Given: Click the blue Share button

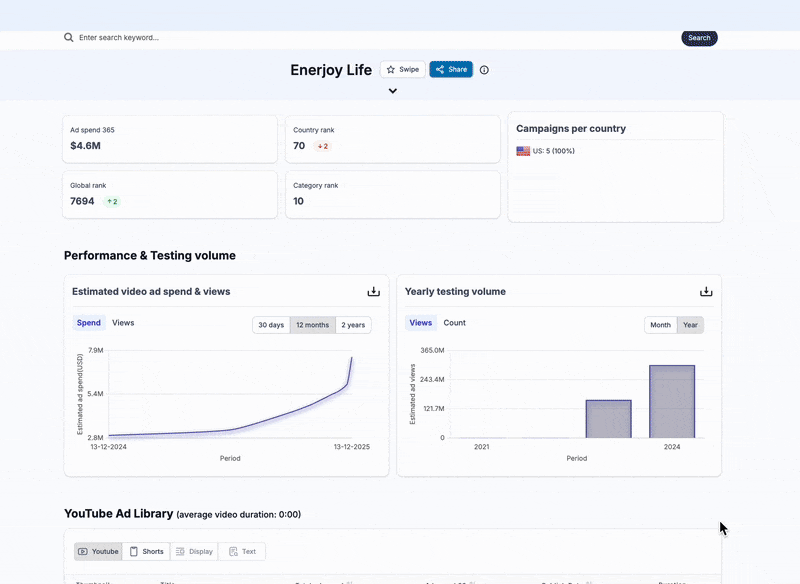Looking at the screenshot, I should pos(451,70).
